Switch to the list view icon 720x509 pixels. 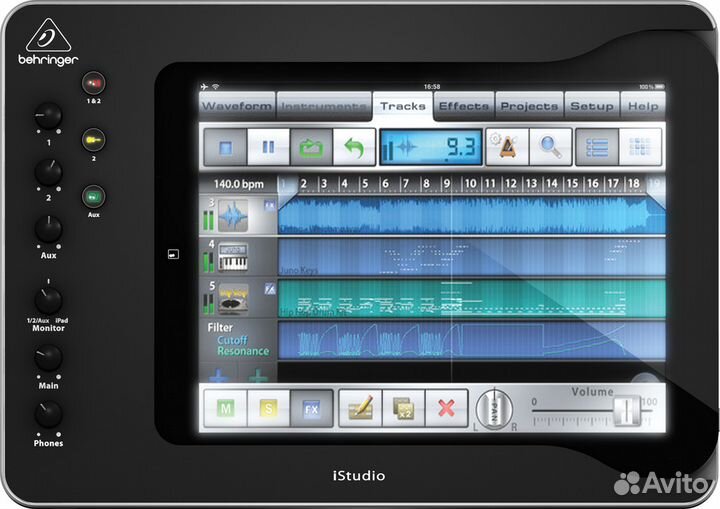point(598,147)
